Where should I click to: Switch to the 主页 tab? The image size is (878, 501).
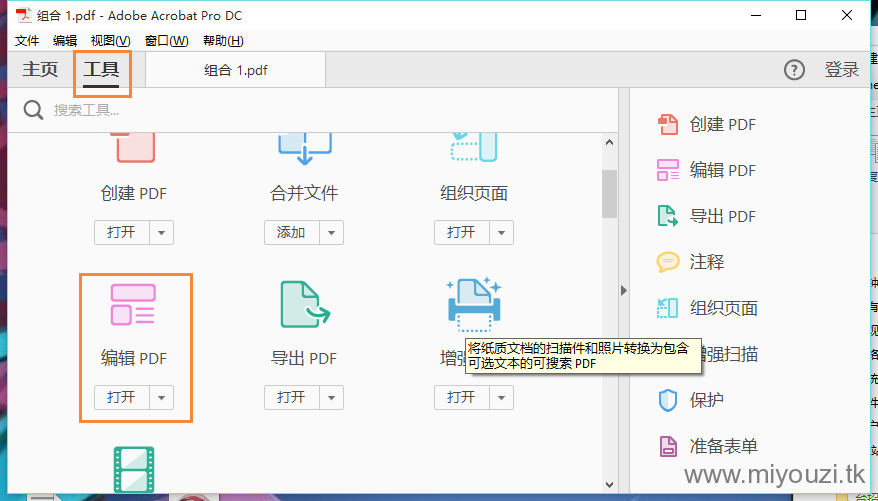[40, 69]
